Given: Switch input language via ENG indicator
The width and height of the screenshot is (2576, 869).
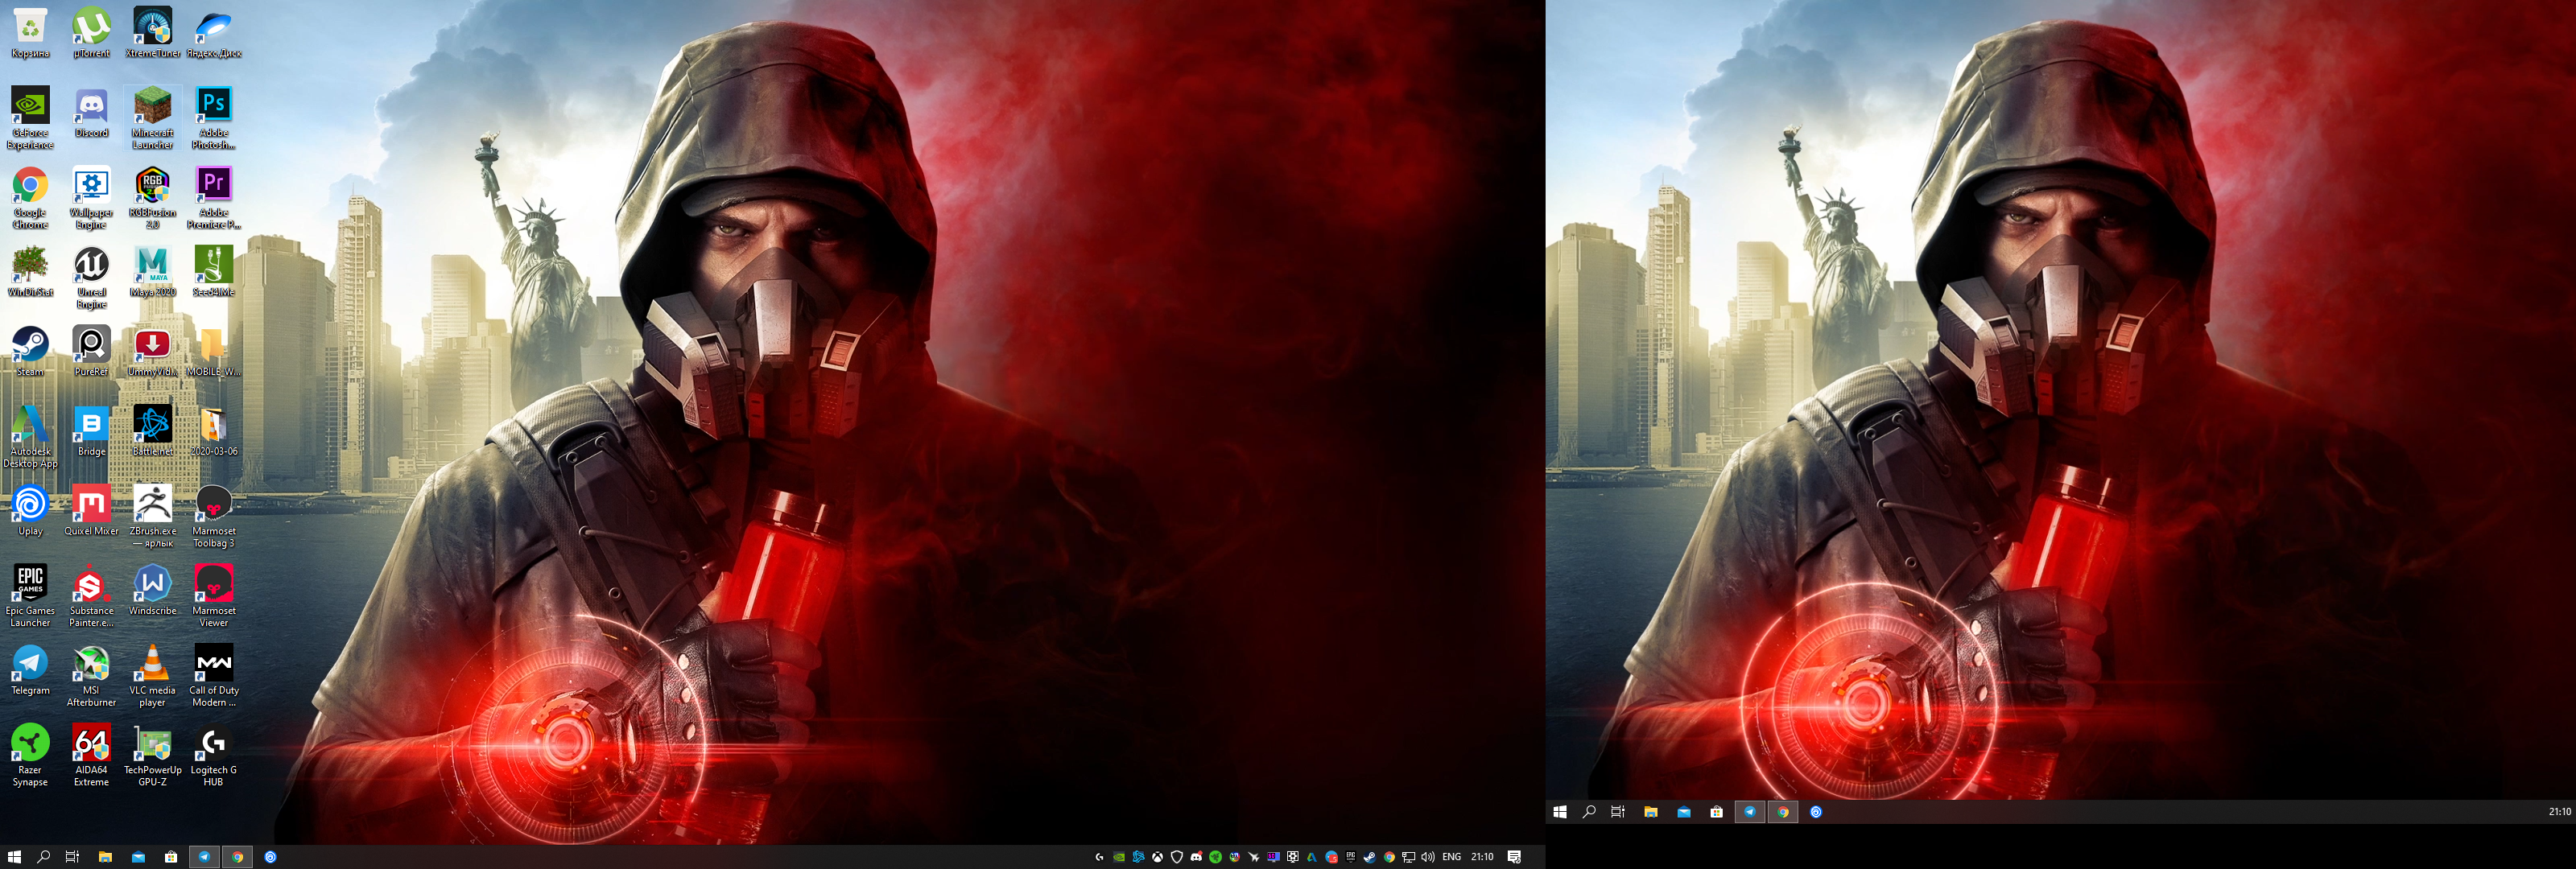Looking at the screenshot, I should [1452, 857].
